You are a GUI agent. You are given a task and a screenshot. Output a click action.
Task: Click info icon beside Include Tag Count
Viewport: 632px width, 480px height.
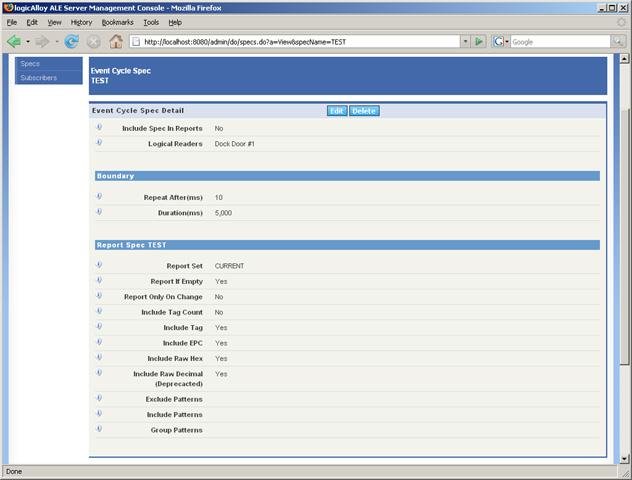(x=99, y=311)
